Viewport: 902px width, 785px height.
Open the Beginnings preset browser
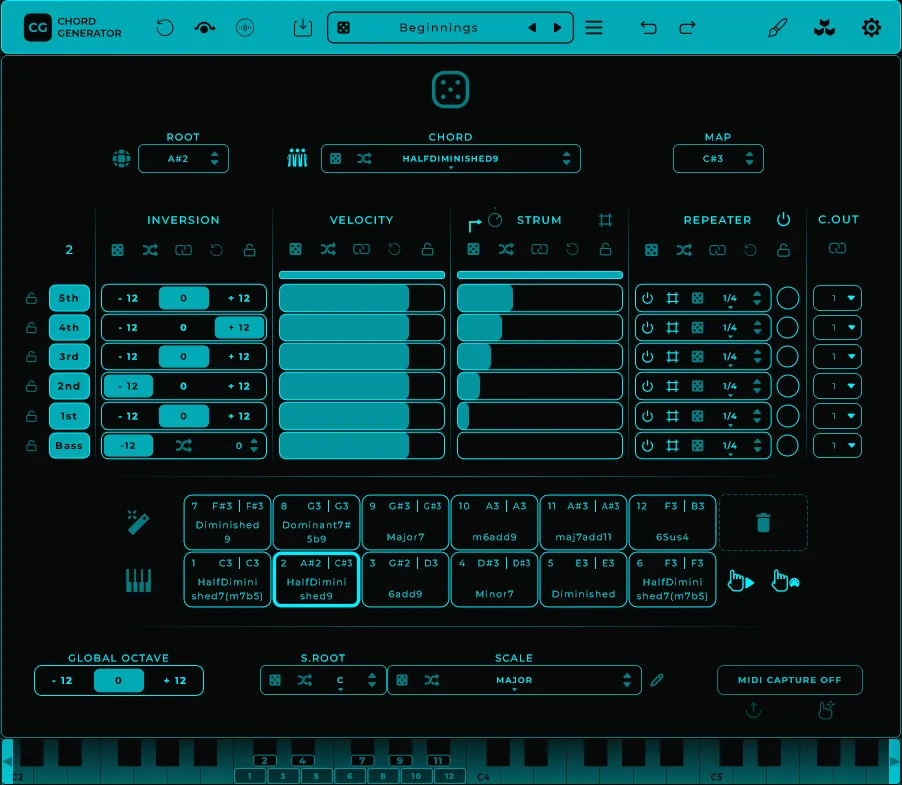[x=450, y=27]
